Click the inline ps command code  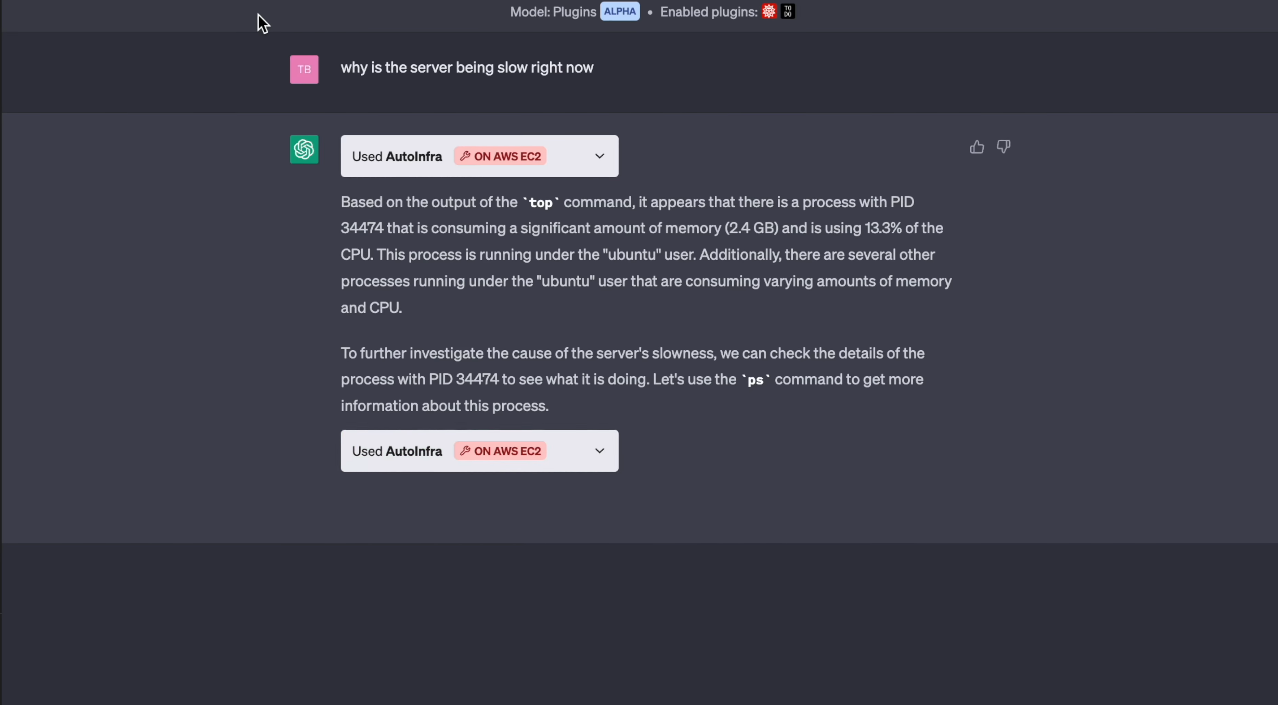[x=756, y=380]
